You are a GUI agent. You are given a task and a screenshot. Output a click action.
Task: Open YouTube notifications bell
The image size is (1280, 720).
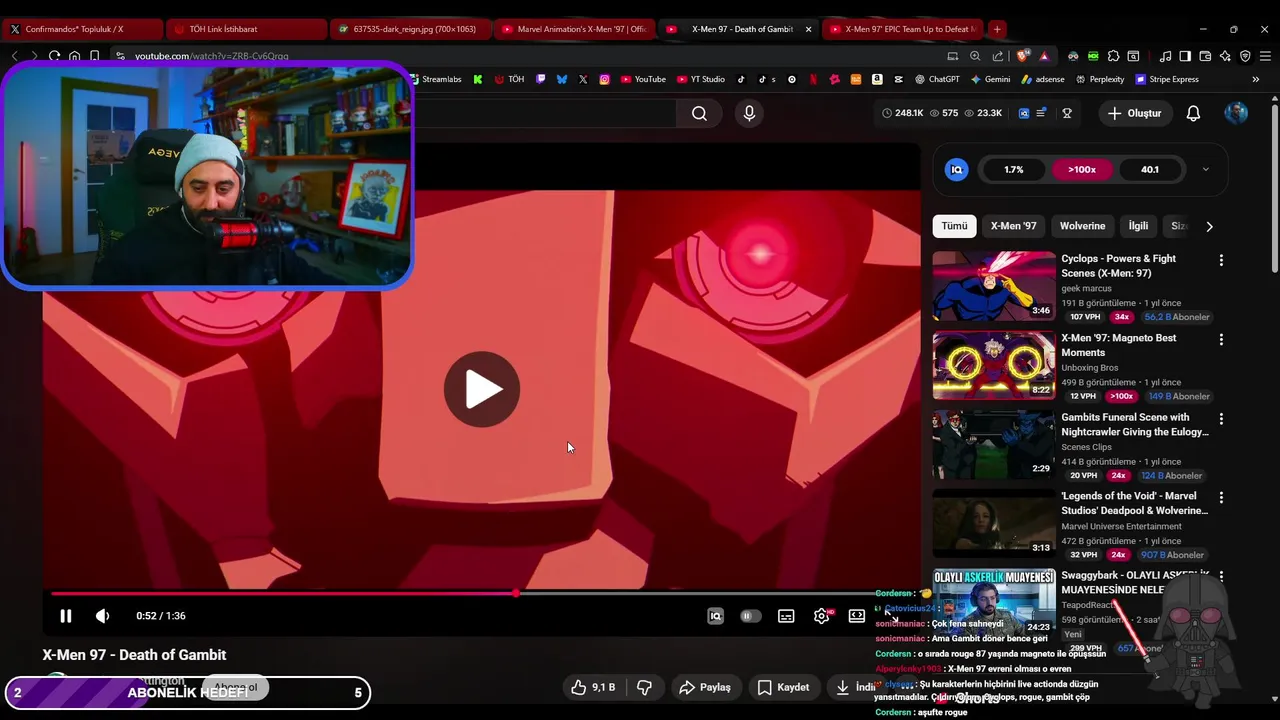point(1193,113)
